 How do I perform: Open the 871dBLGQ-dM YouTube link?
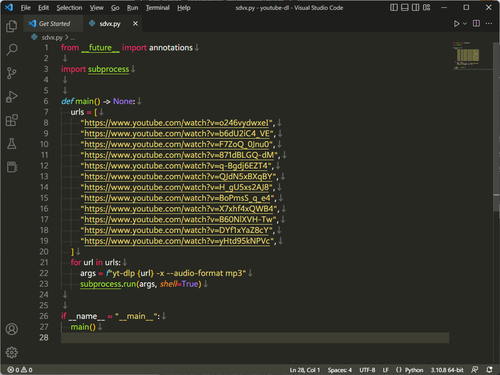click(179, 155)
